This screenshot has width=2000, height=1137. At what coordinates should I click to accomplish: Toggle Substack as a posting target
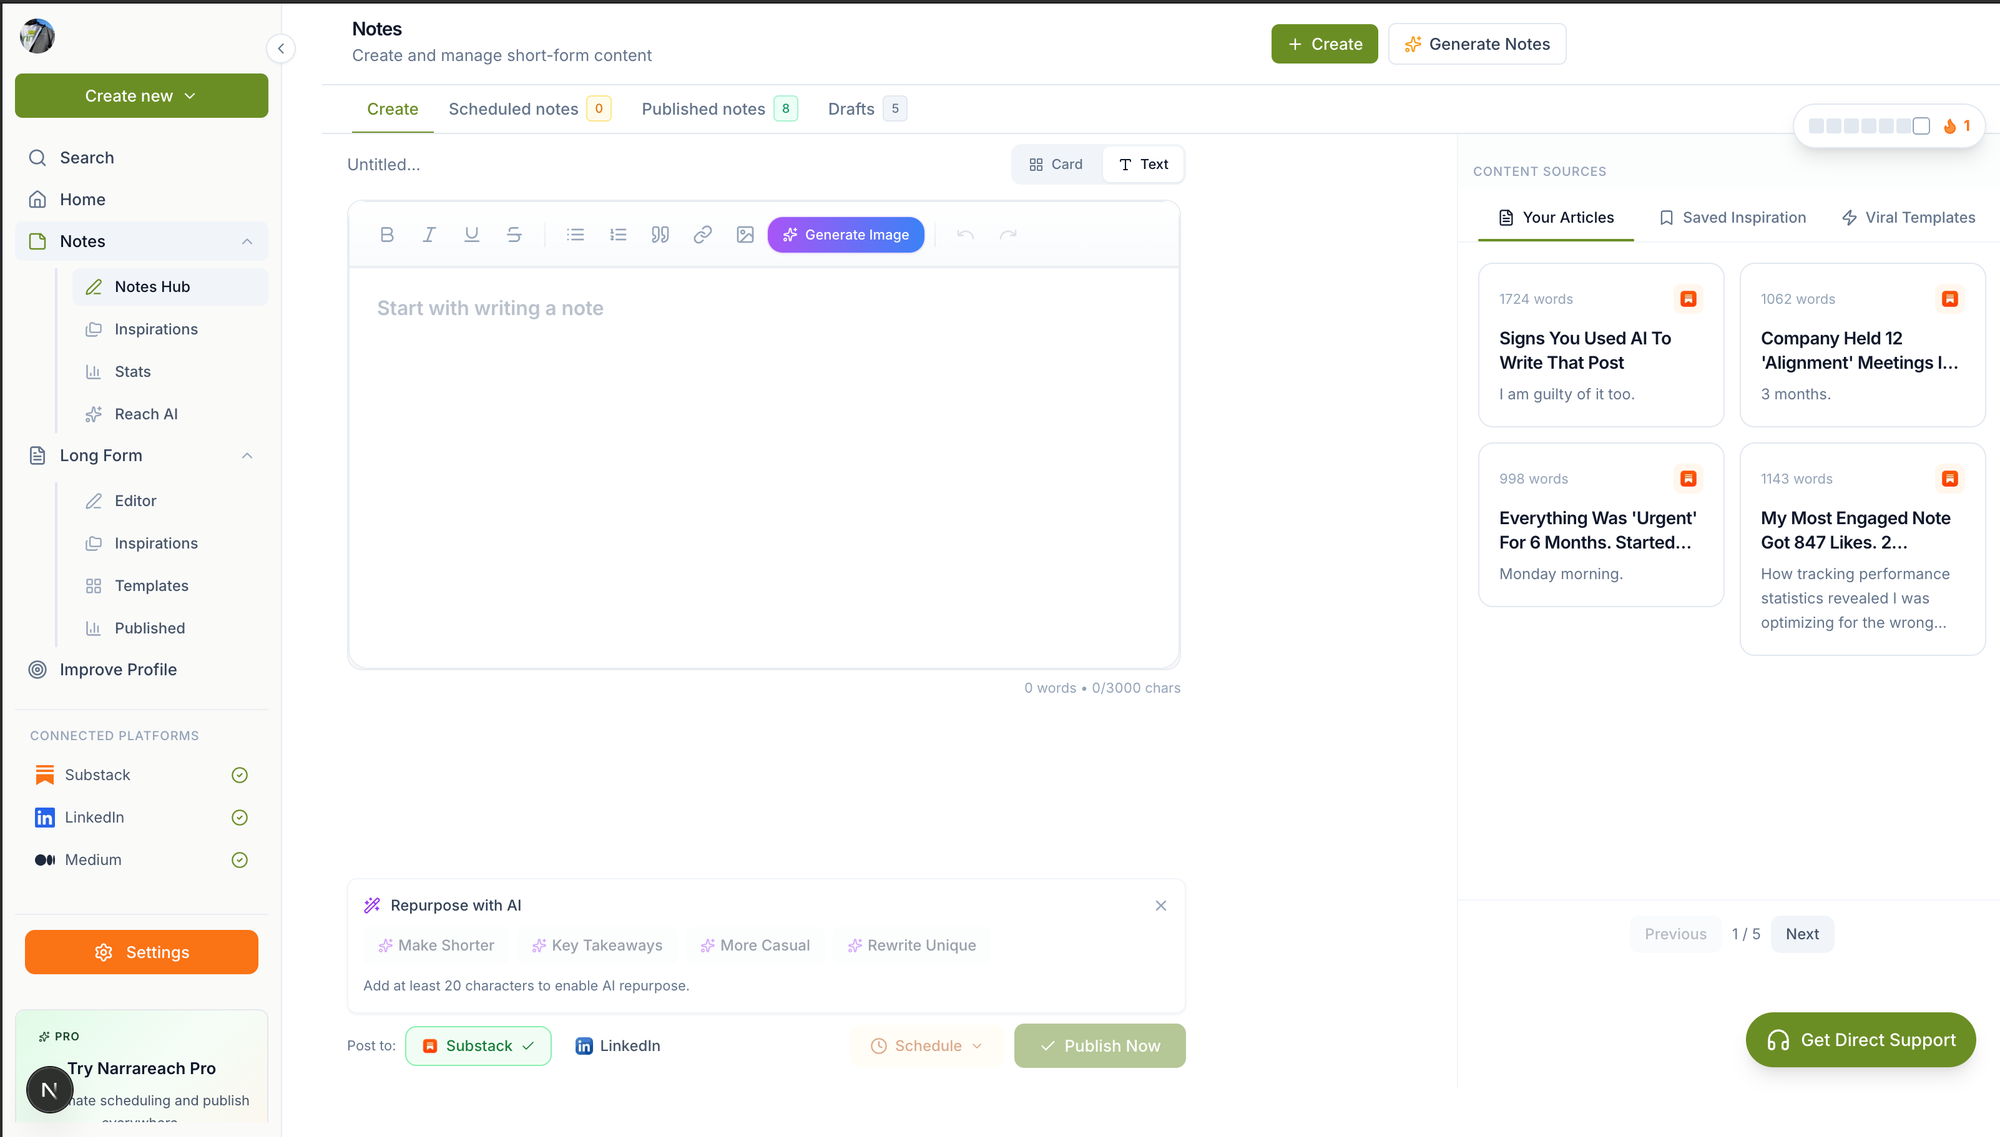[478, 1045]
